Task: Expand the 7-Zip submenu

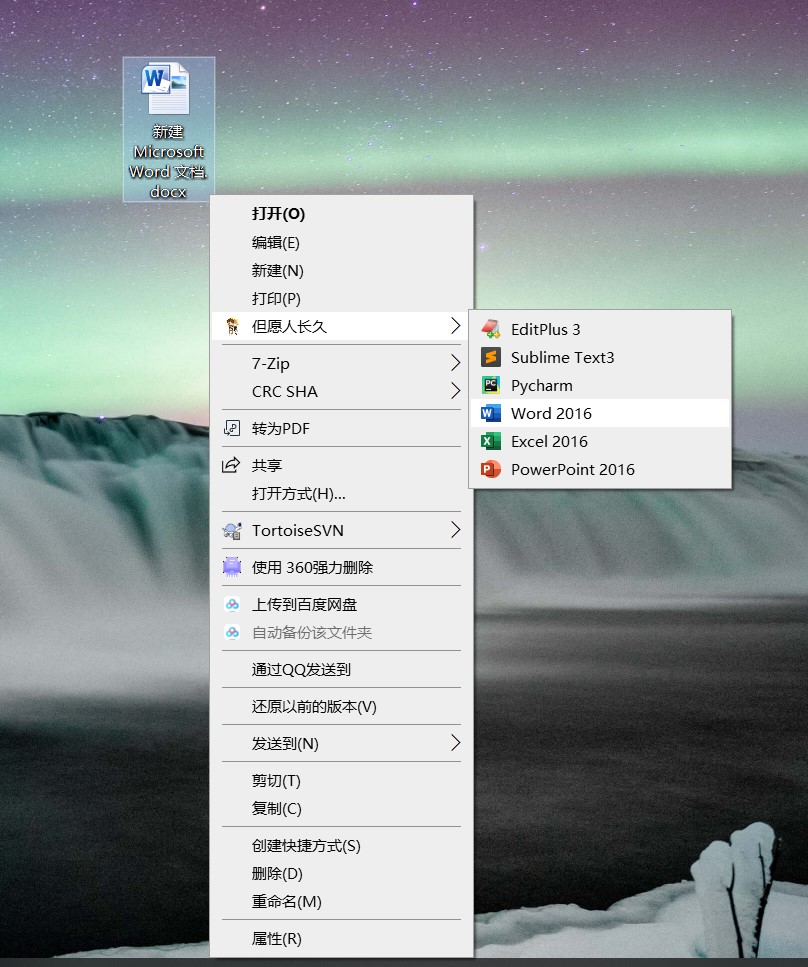Action: point(340,363)
